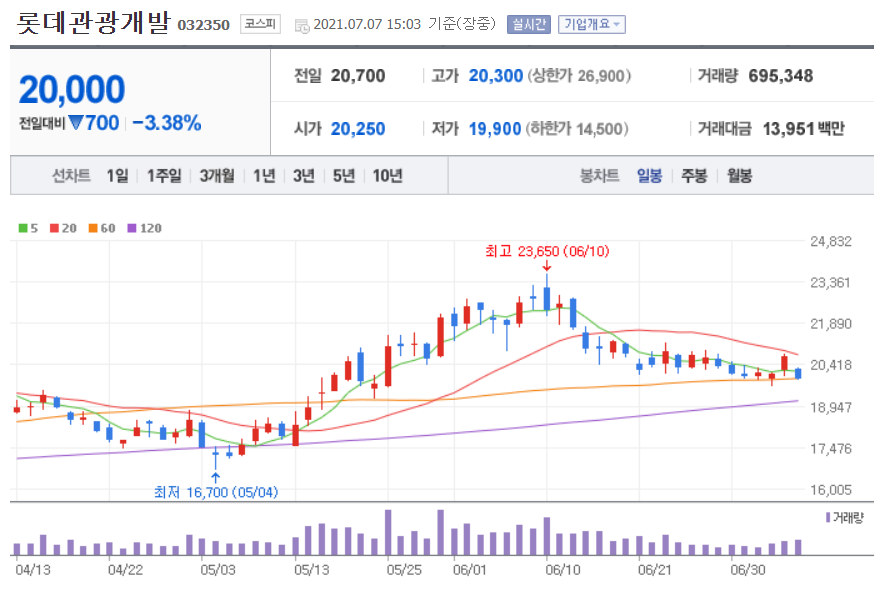
Task: Select the 10년 line chart tab
Action: pos(387,176)
